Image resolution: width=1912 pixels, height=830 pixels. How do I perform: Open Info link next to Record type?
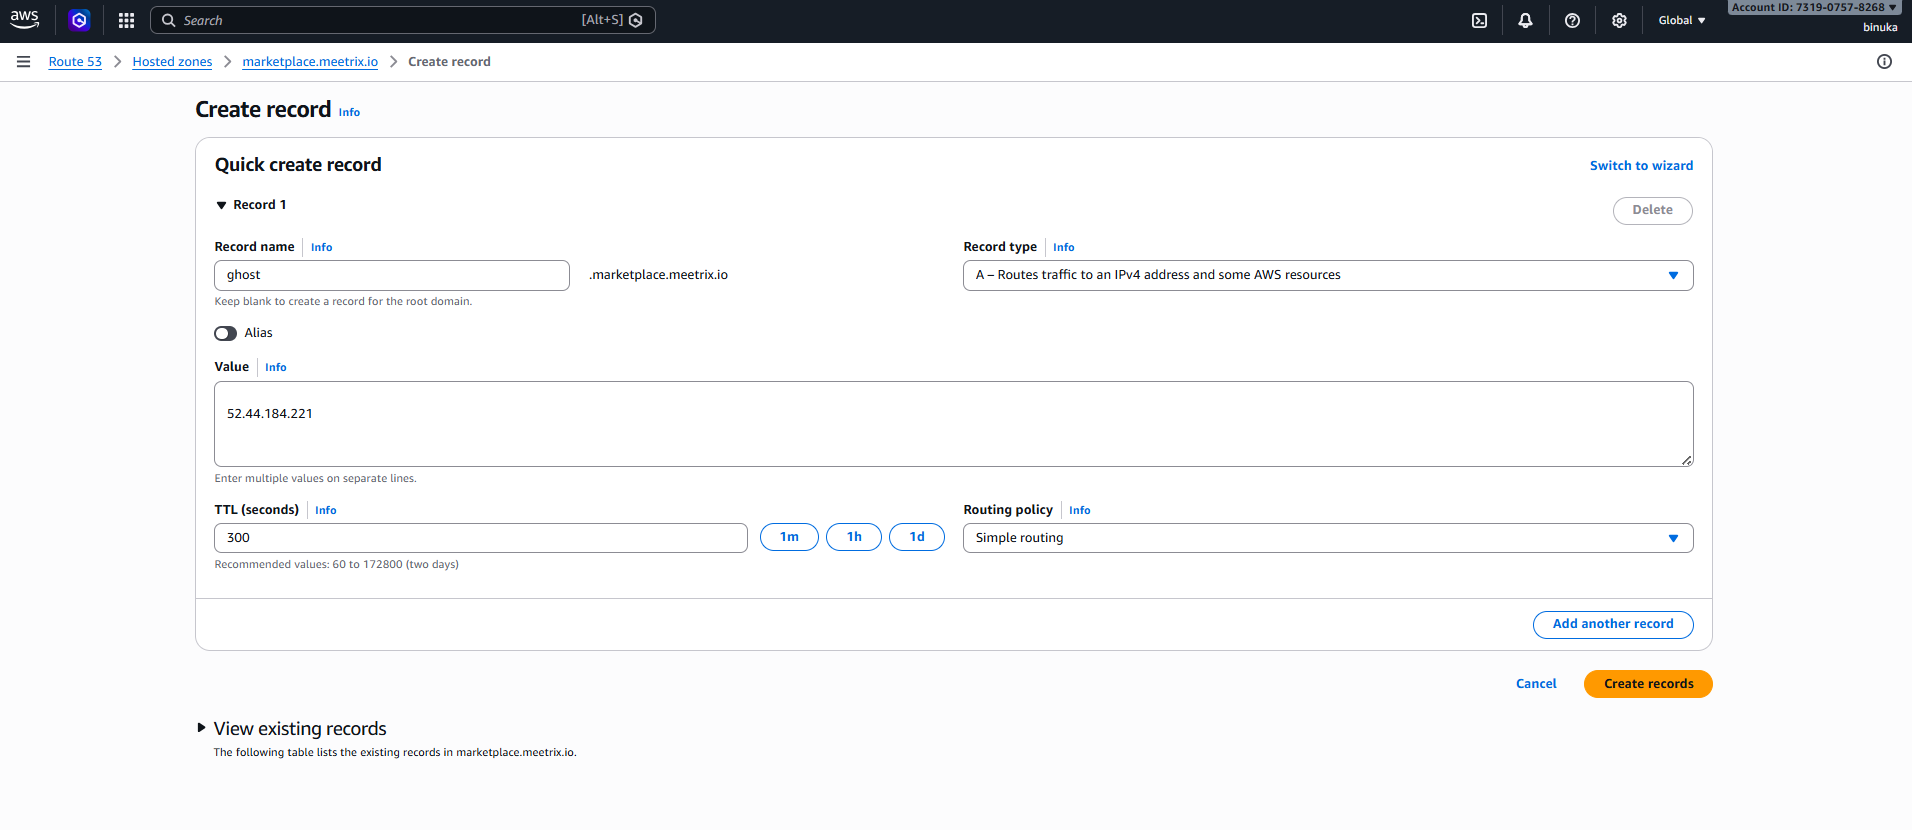pyautogui.click(x=1063, y=247)
